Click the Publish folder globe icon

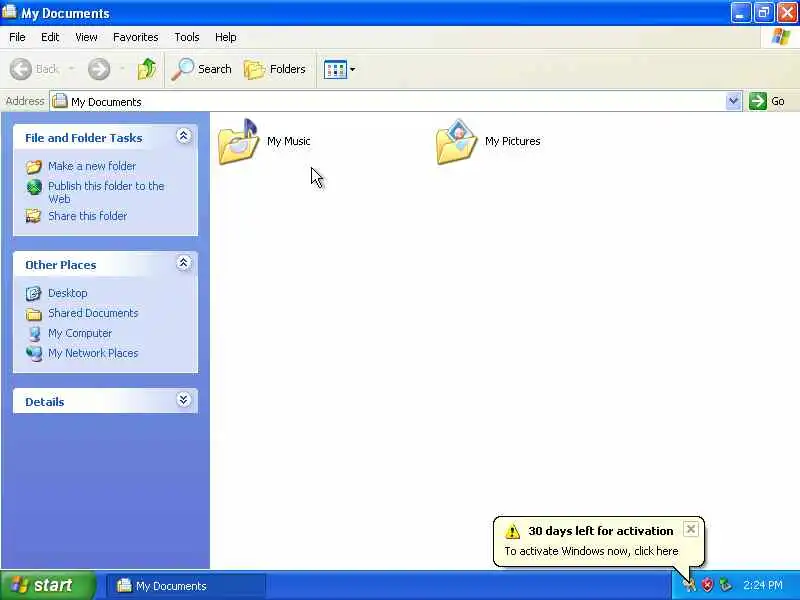[x=34, y=187]
